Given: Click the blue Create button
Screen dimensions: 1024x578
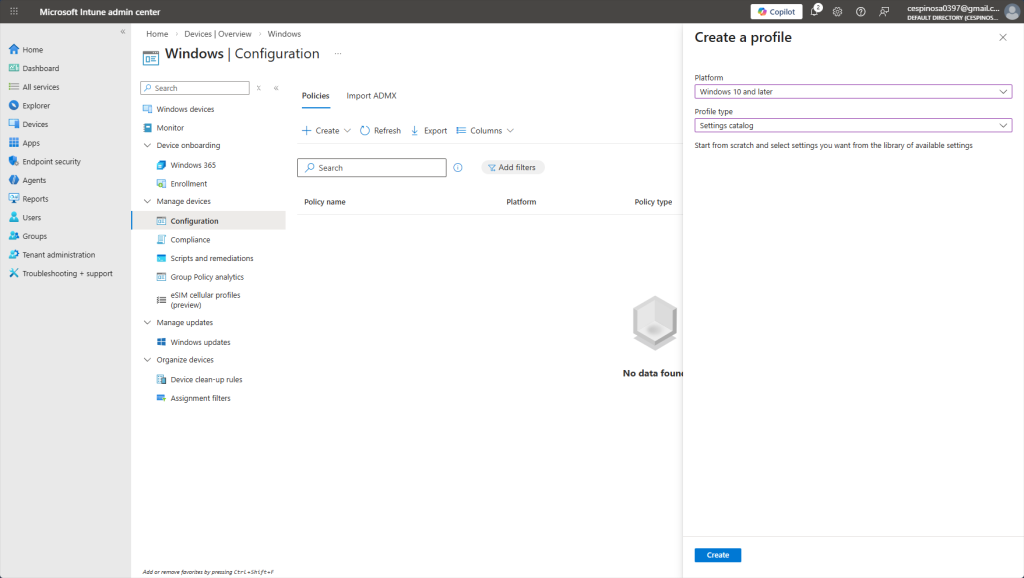Looking at the screenshot, I should coord(717,555).
